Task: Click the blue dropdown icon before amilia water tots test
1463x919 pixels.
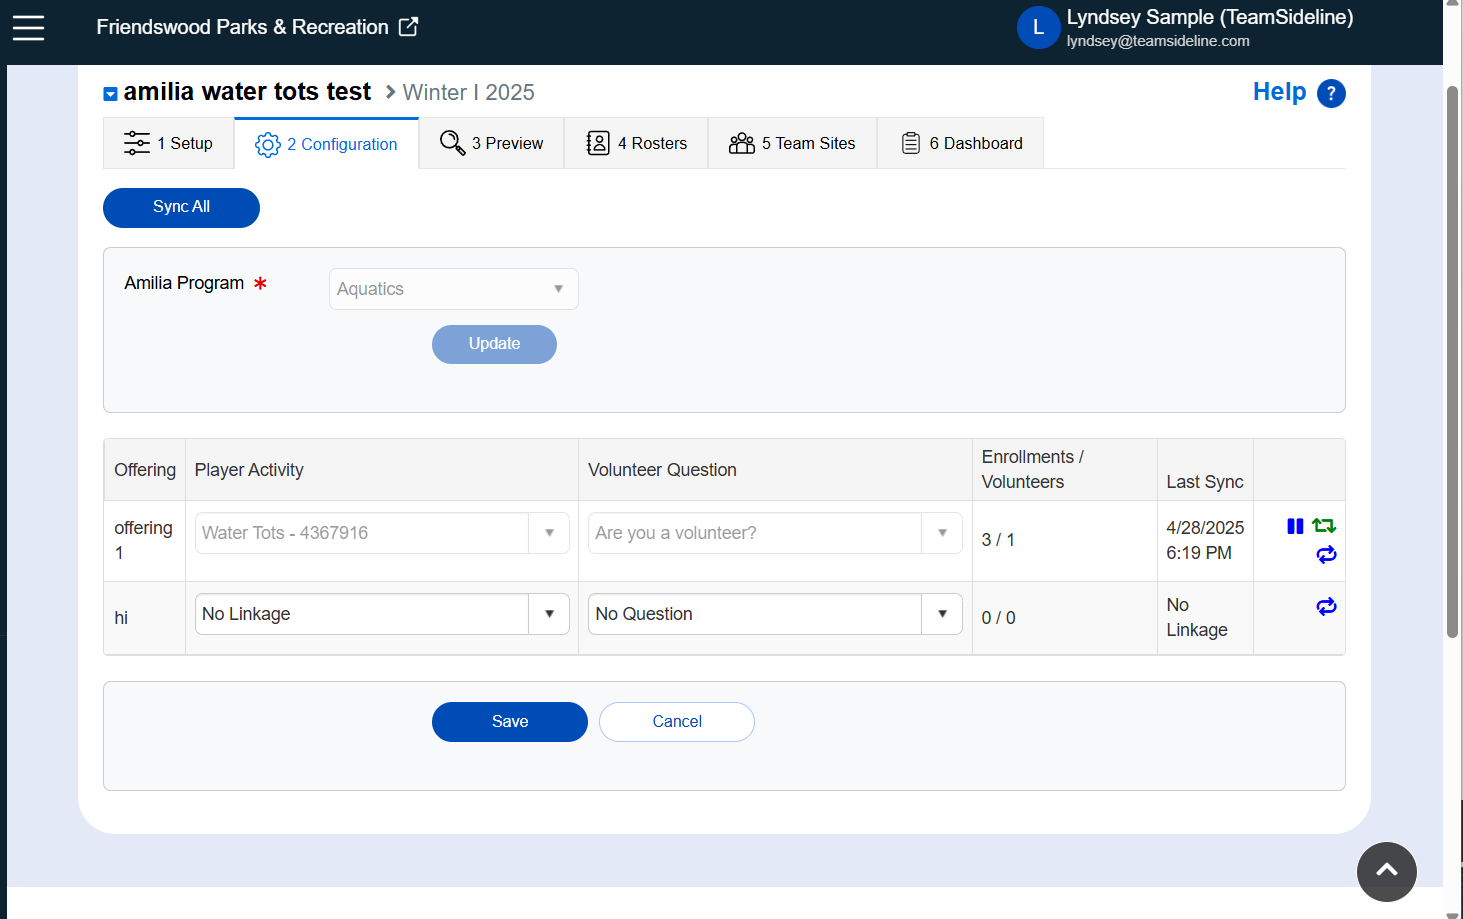Action: coord(111,94)
